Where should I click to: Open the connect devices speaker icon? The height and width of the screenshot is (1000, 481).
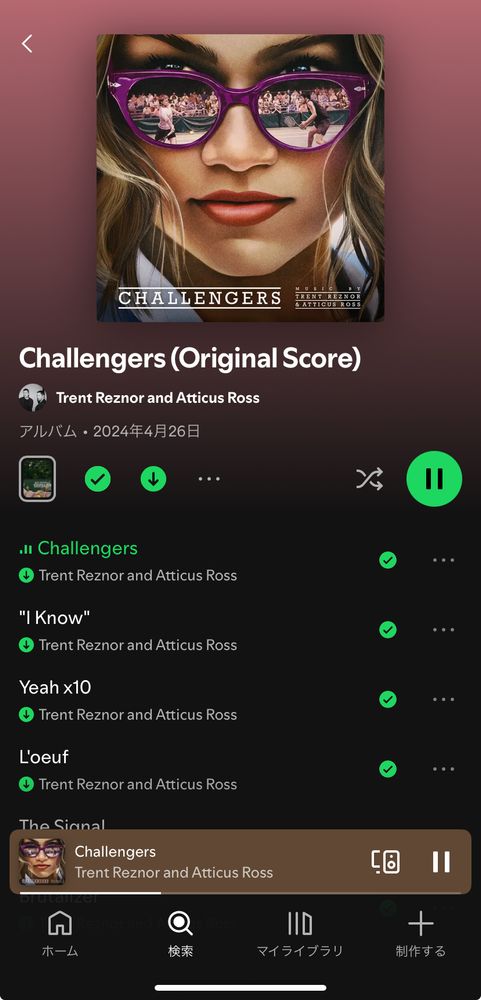point(386,862)
